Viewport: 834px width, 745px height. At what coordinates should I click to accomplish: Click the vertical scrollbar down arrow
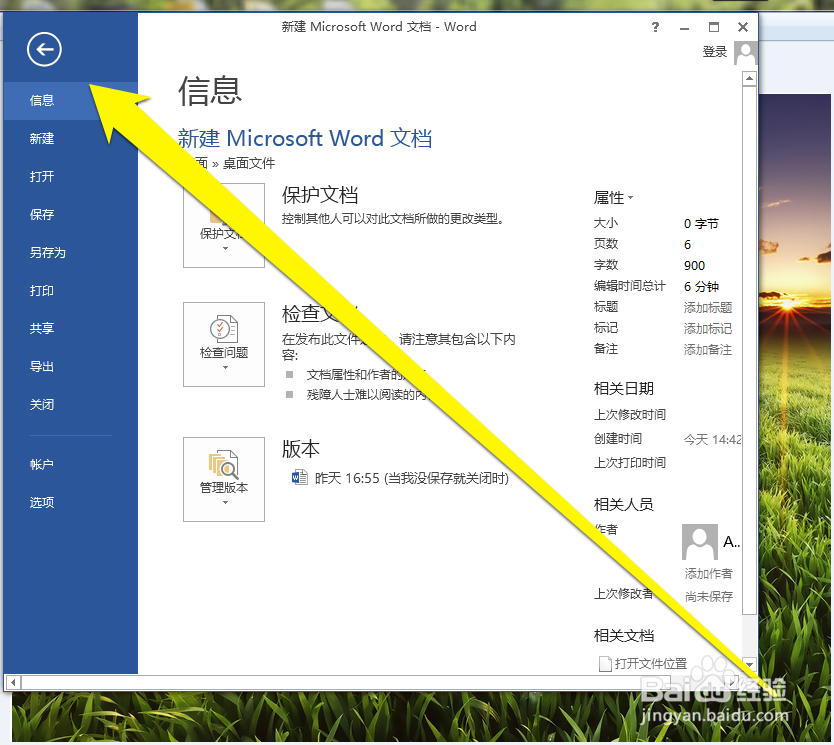tap(749, 664)
